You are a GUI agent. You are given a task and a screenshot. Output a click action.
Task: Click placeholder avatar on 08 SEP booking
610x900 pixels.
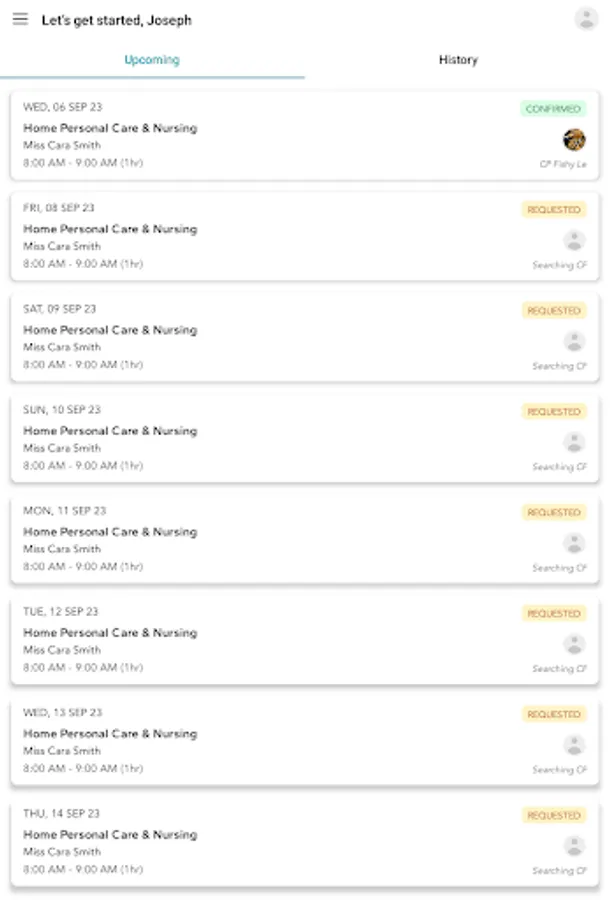pyautogui.click(x=574, y=240)
